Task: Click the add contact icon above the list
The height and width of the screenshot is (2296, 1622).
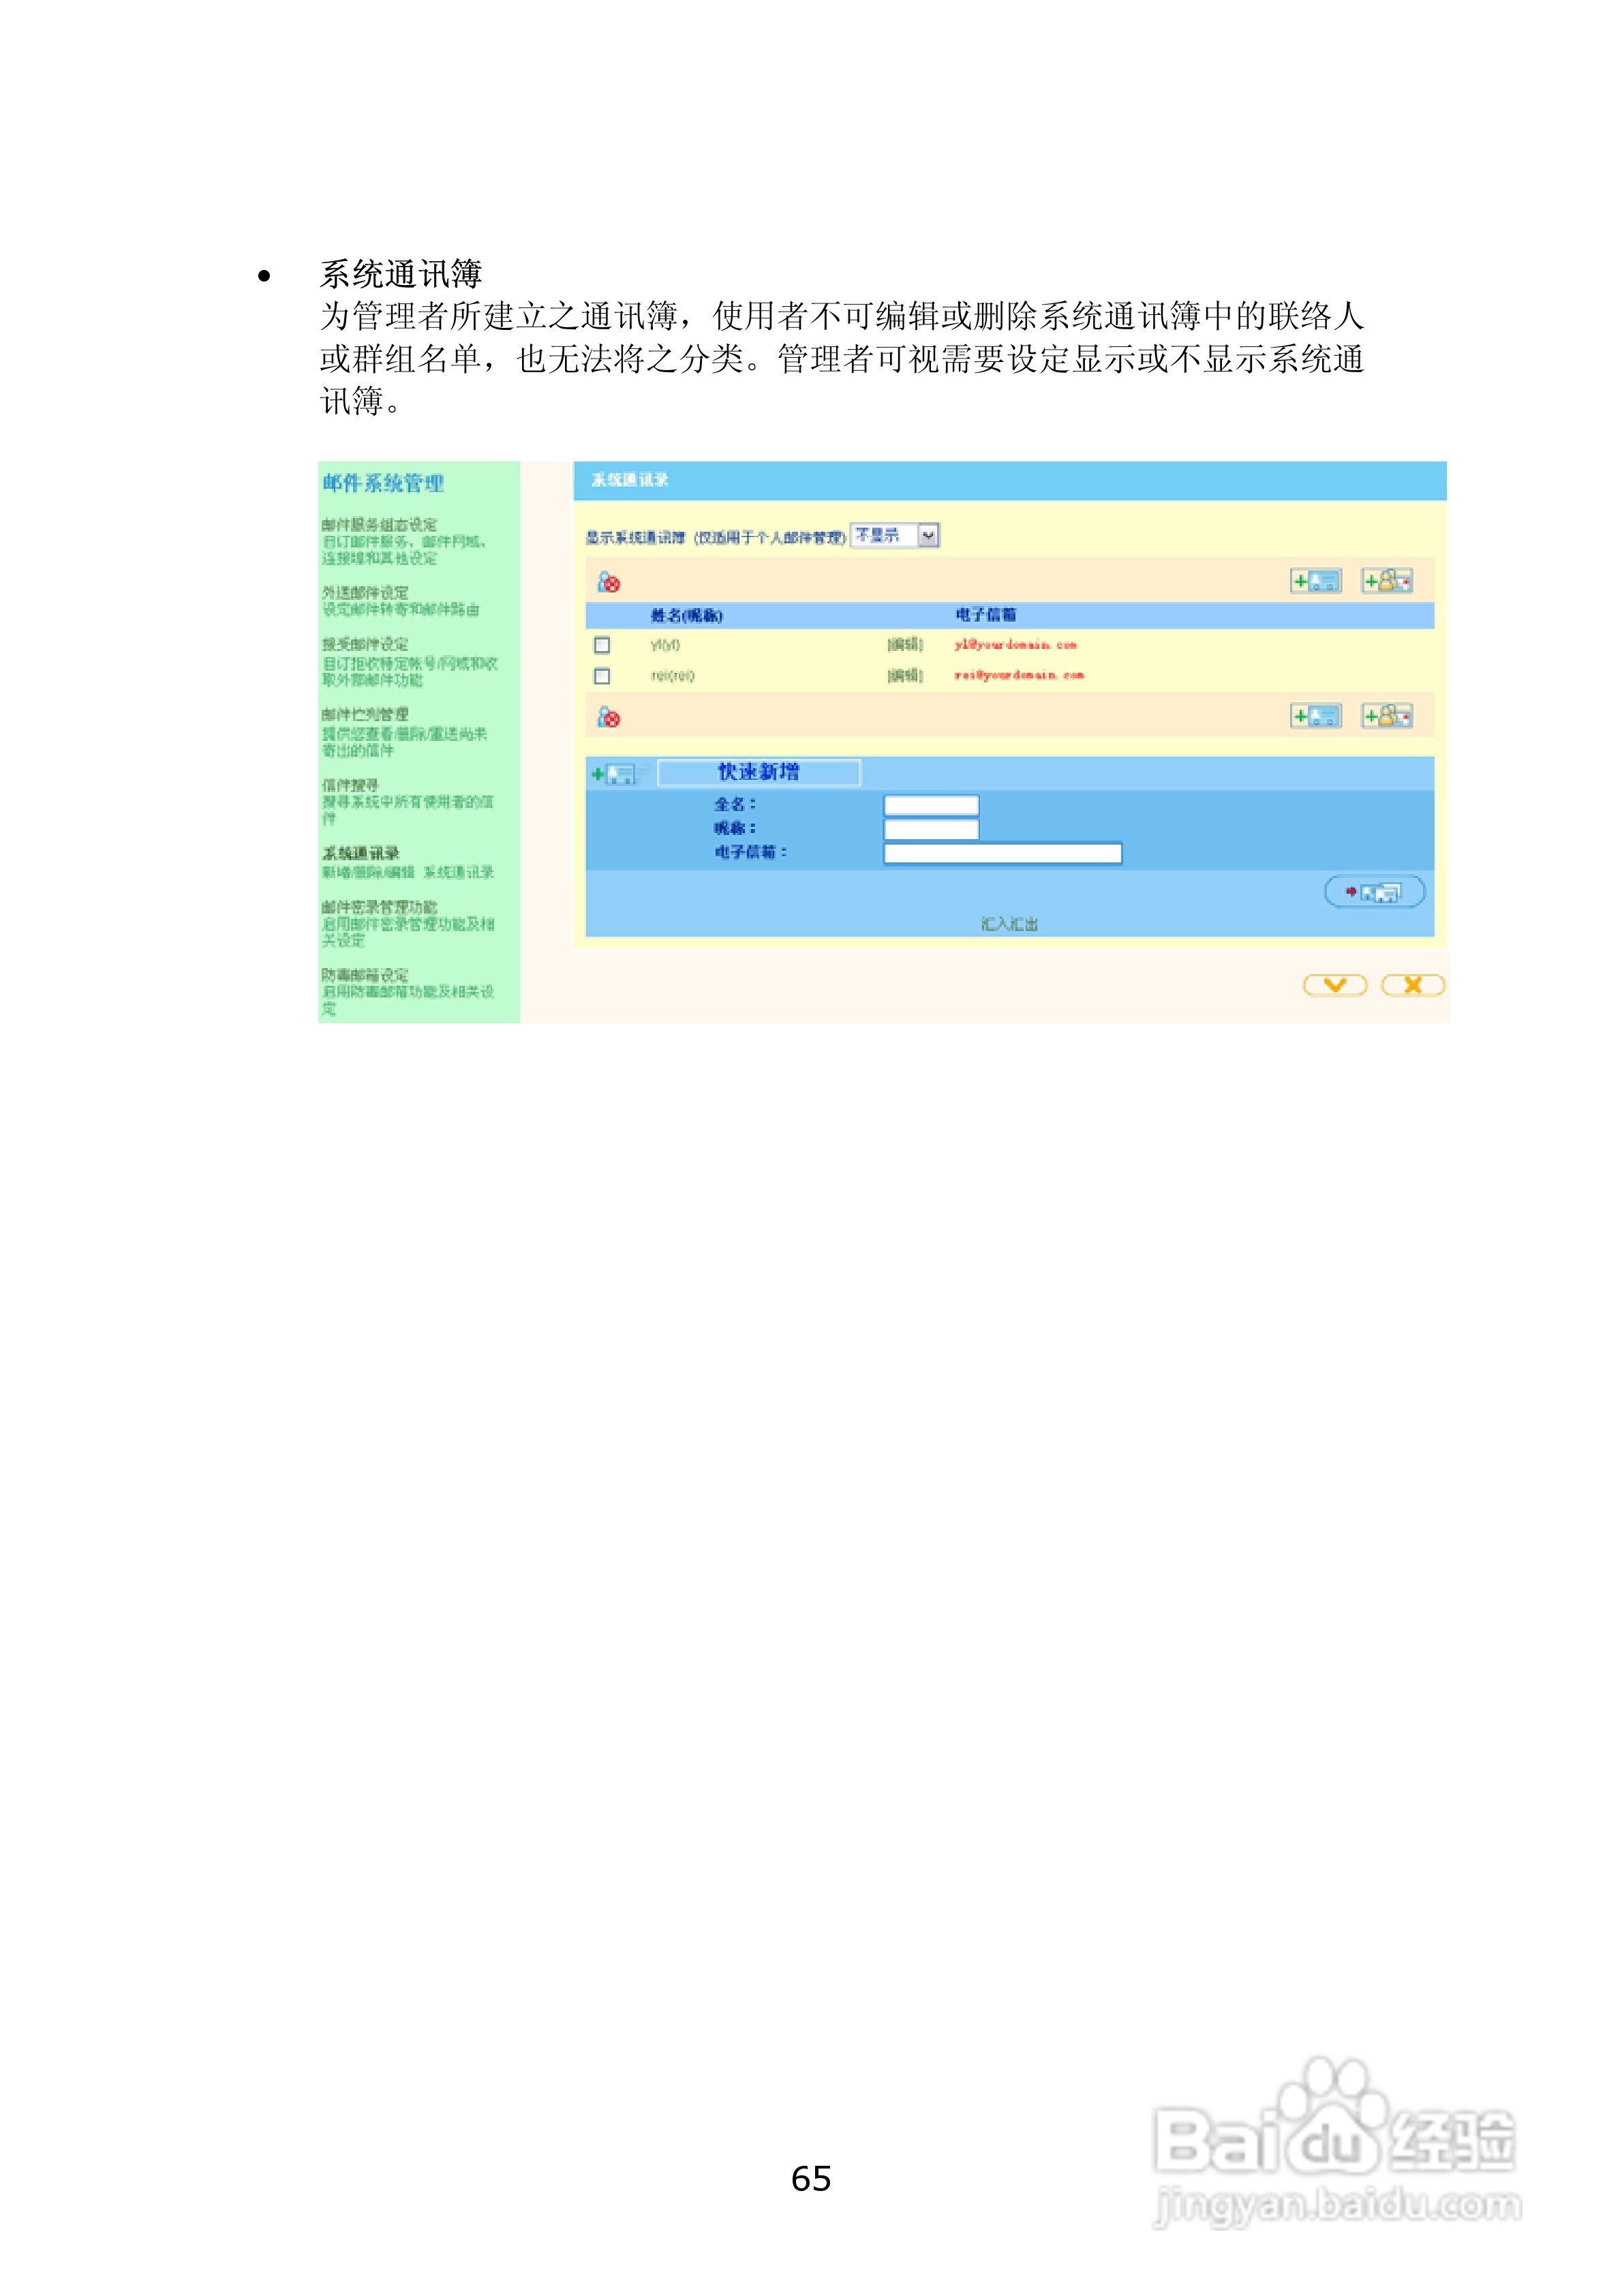Action: (x=1317, y=580)
